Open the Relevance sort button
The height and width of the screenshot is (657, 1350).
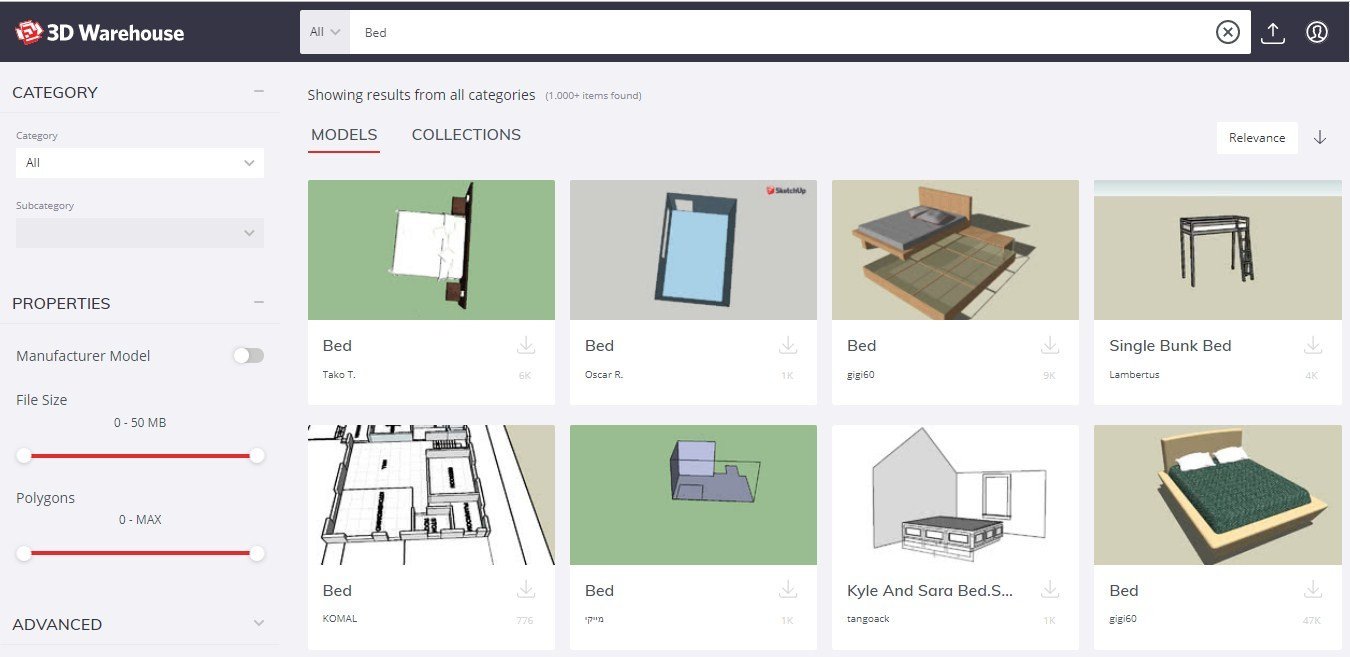coord(1257,138)
